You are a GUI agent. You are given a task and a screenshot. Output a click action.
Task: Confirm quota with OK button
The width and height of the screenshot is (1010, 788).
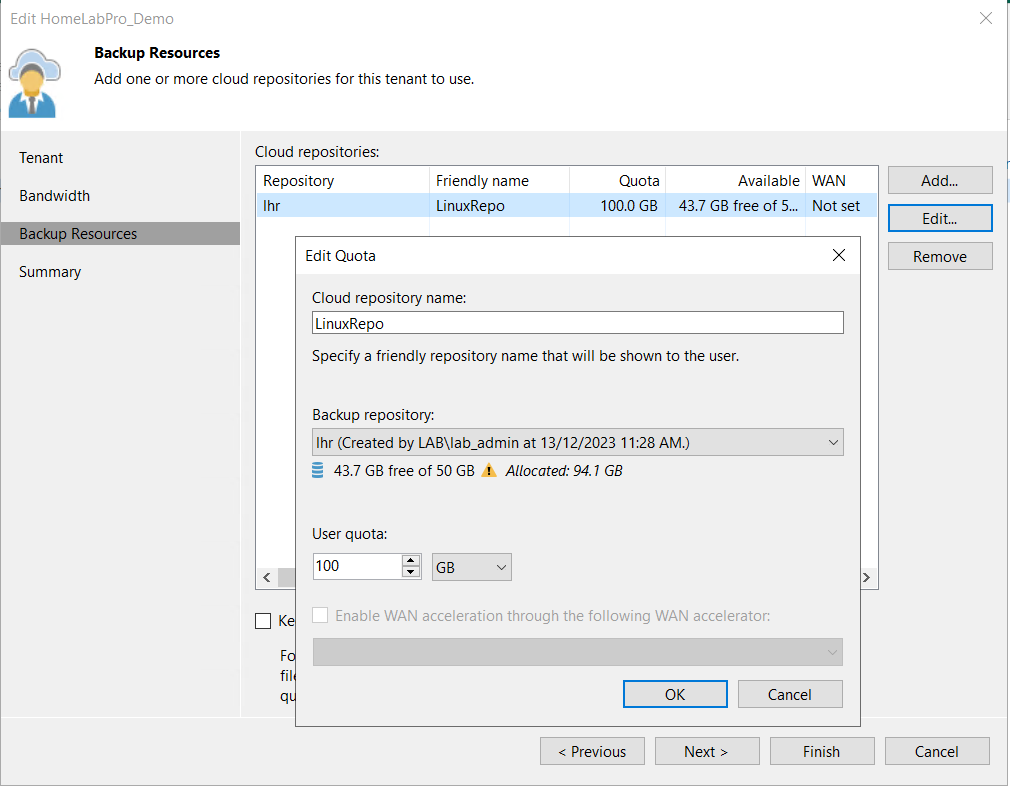(x=675, y=694)
